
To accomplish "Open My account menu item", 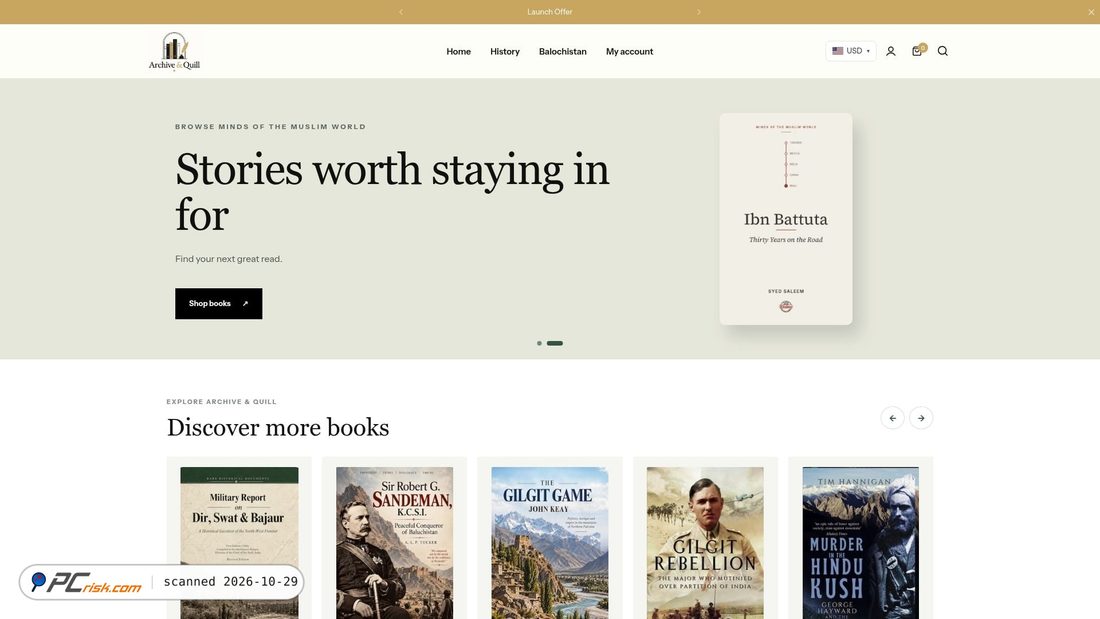I will [629, 51].
